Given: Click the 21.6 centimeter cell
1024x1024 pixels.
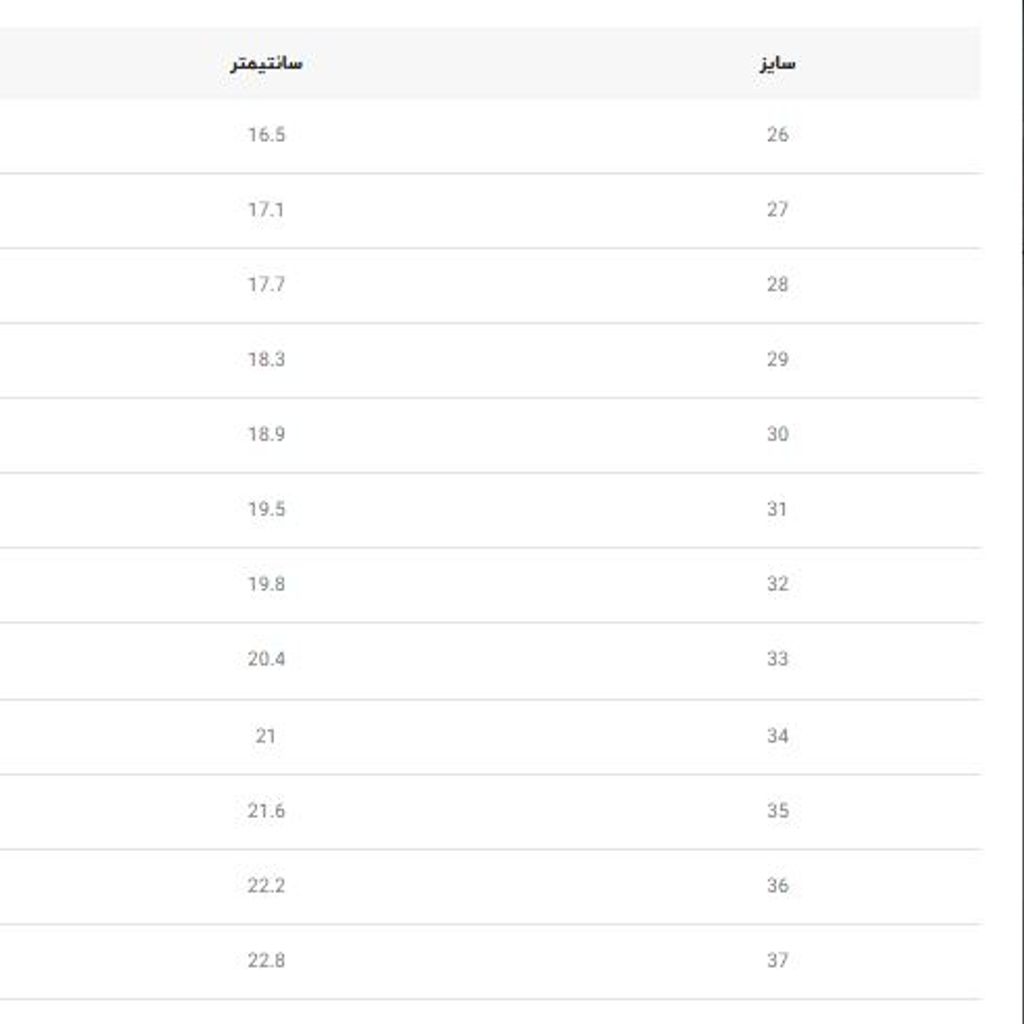Looking at the screenshot, I should pos(266,811).
